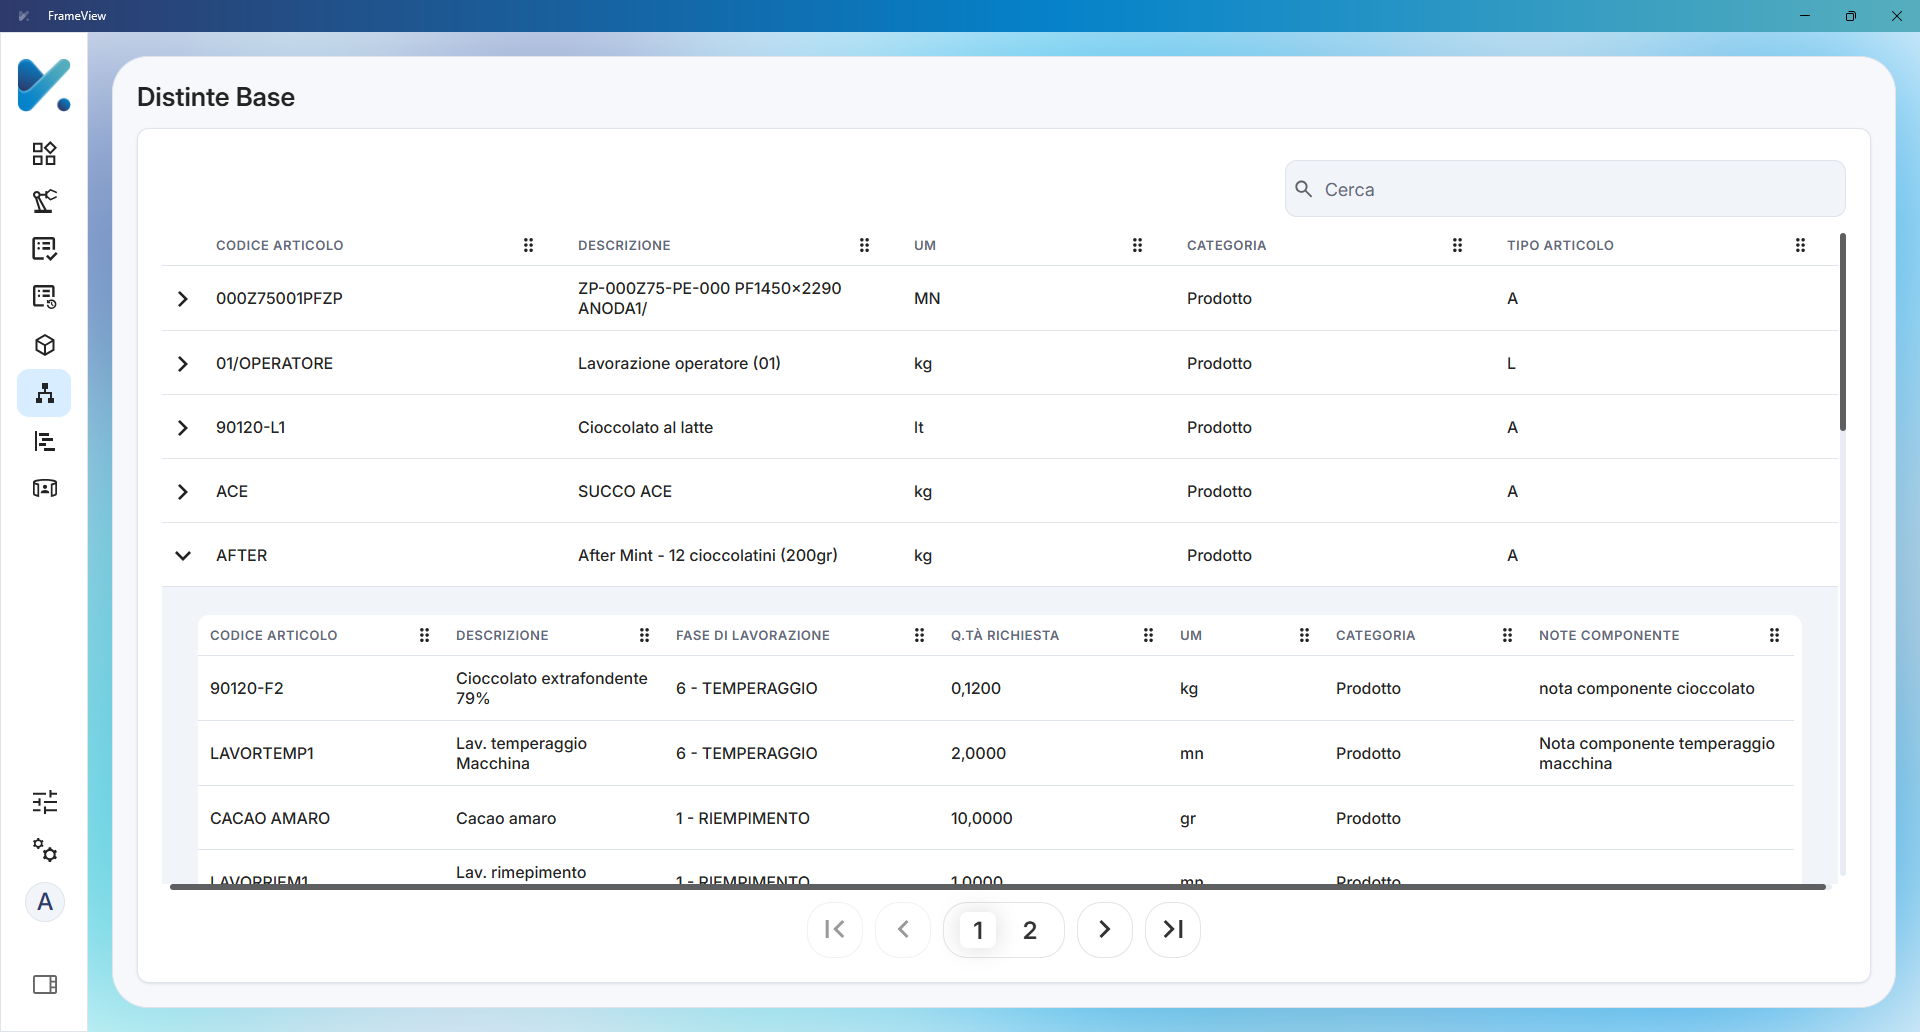
Task: Select the highlighted hierarchy tree sidebar icon
Action: point(44,393)
